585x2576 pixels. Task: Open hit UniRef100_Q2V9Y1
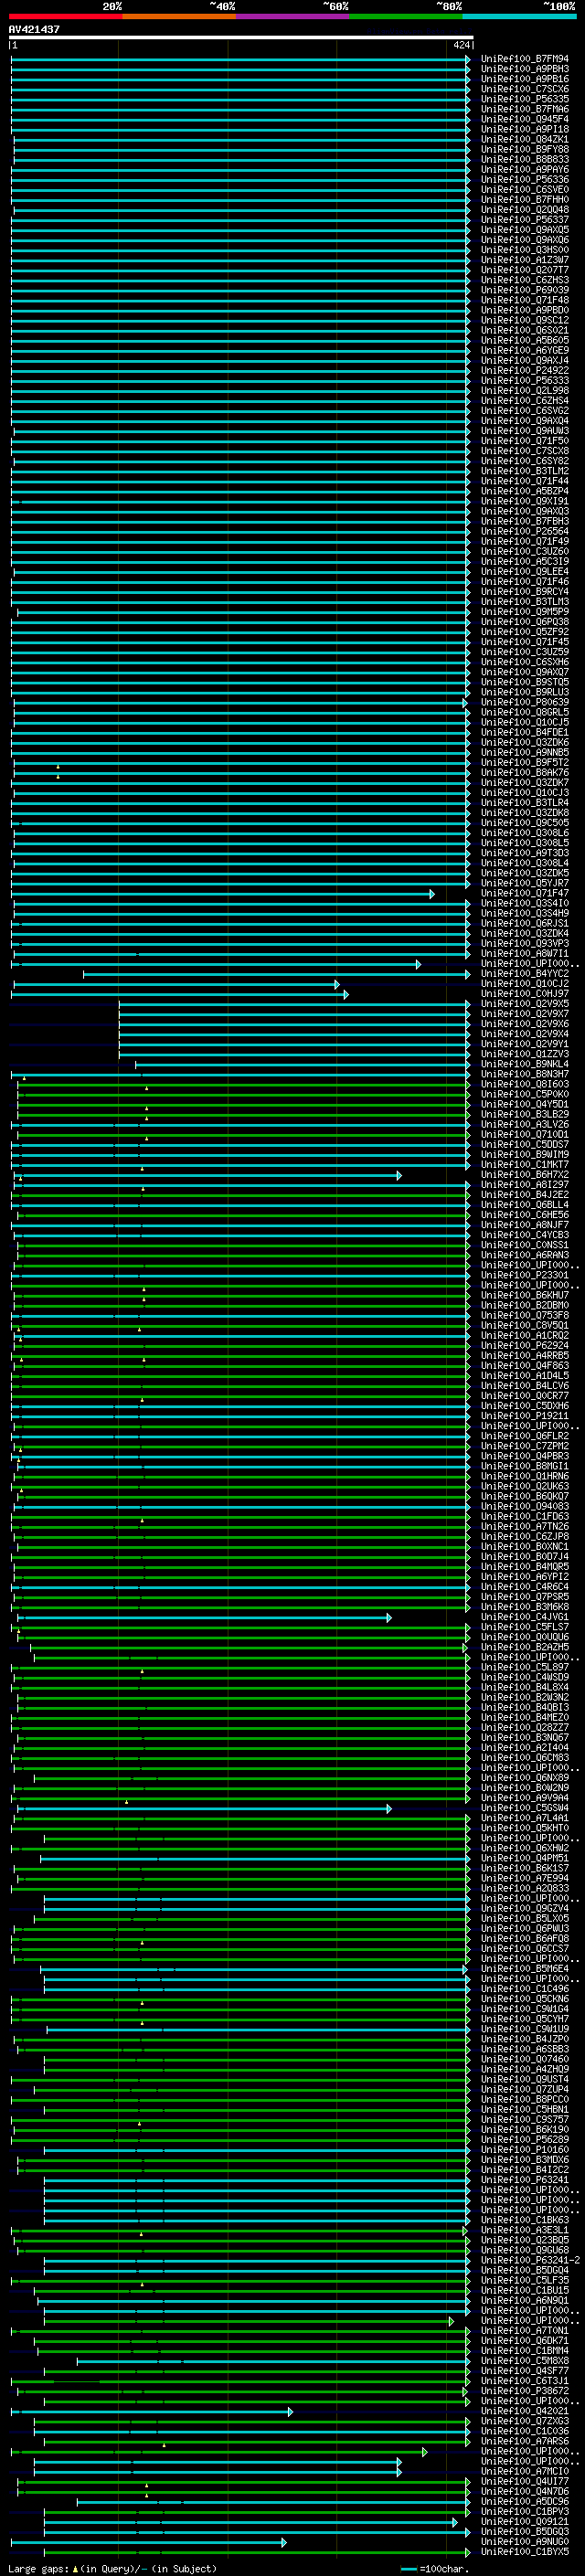click(x=525, y=1044)
